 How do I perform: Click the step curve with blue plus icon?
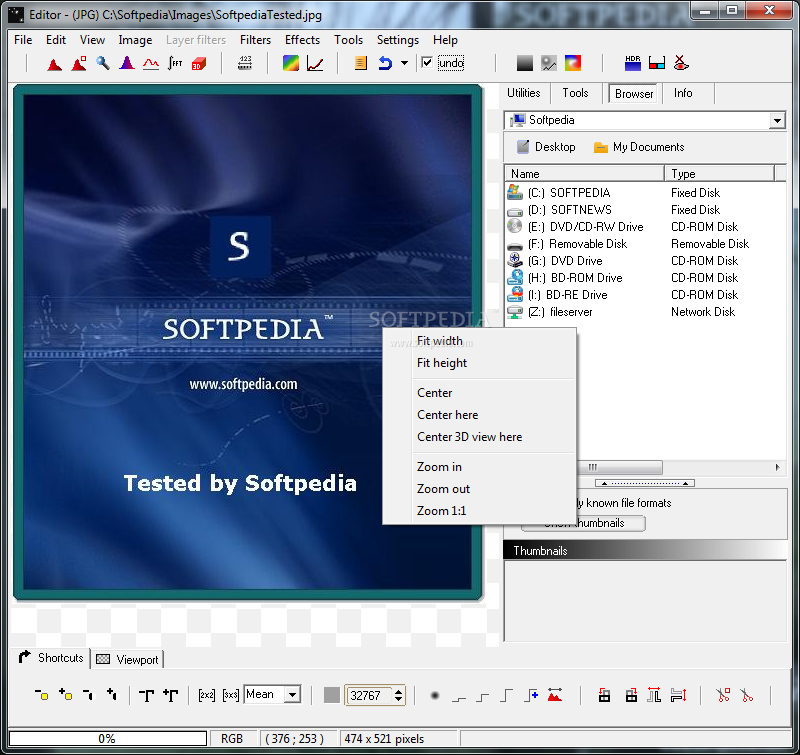[531, 695]
